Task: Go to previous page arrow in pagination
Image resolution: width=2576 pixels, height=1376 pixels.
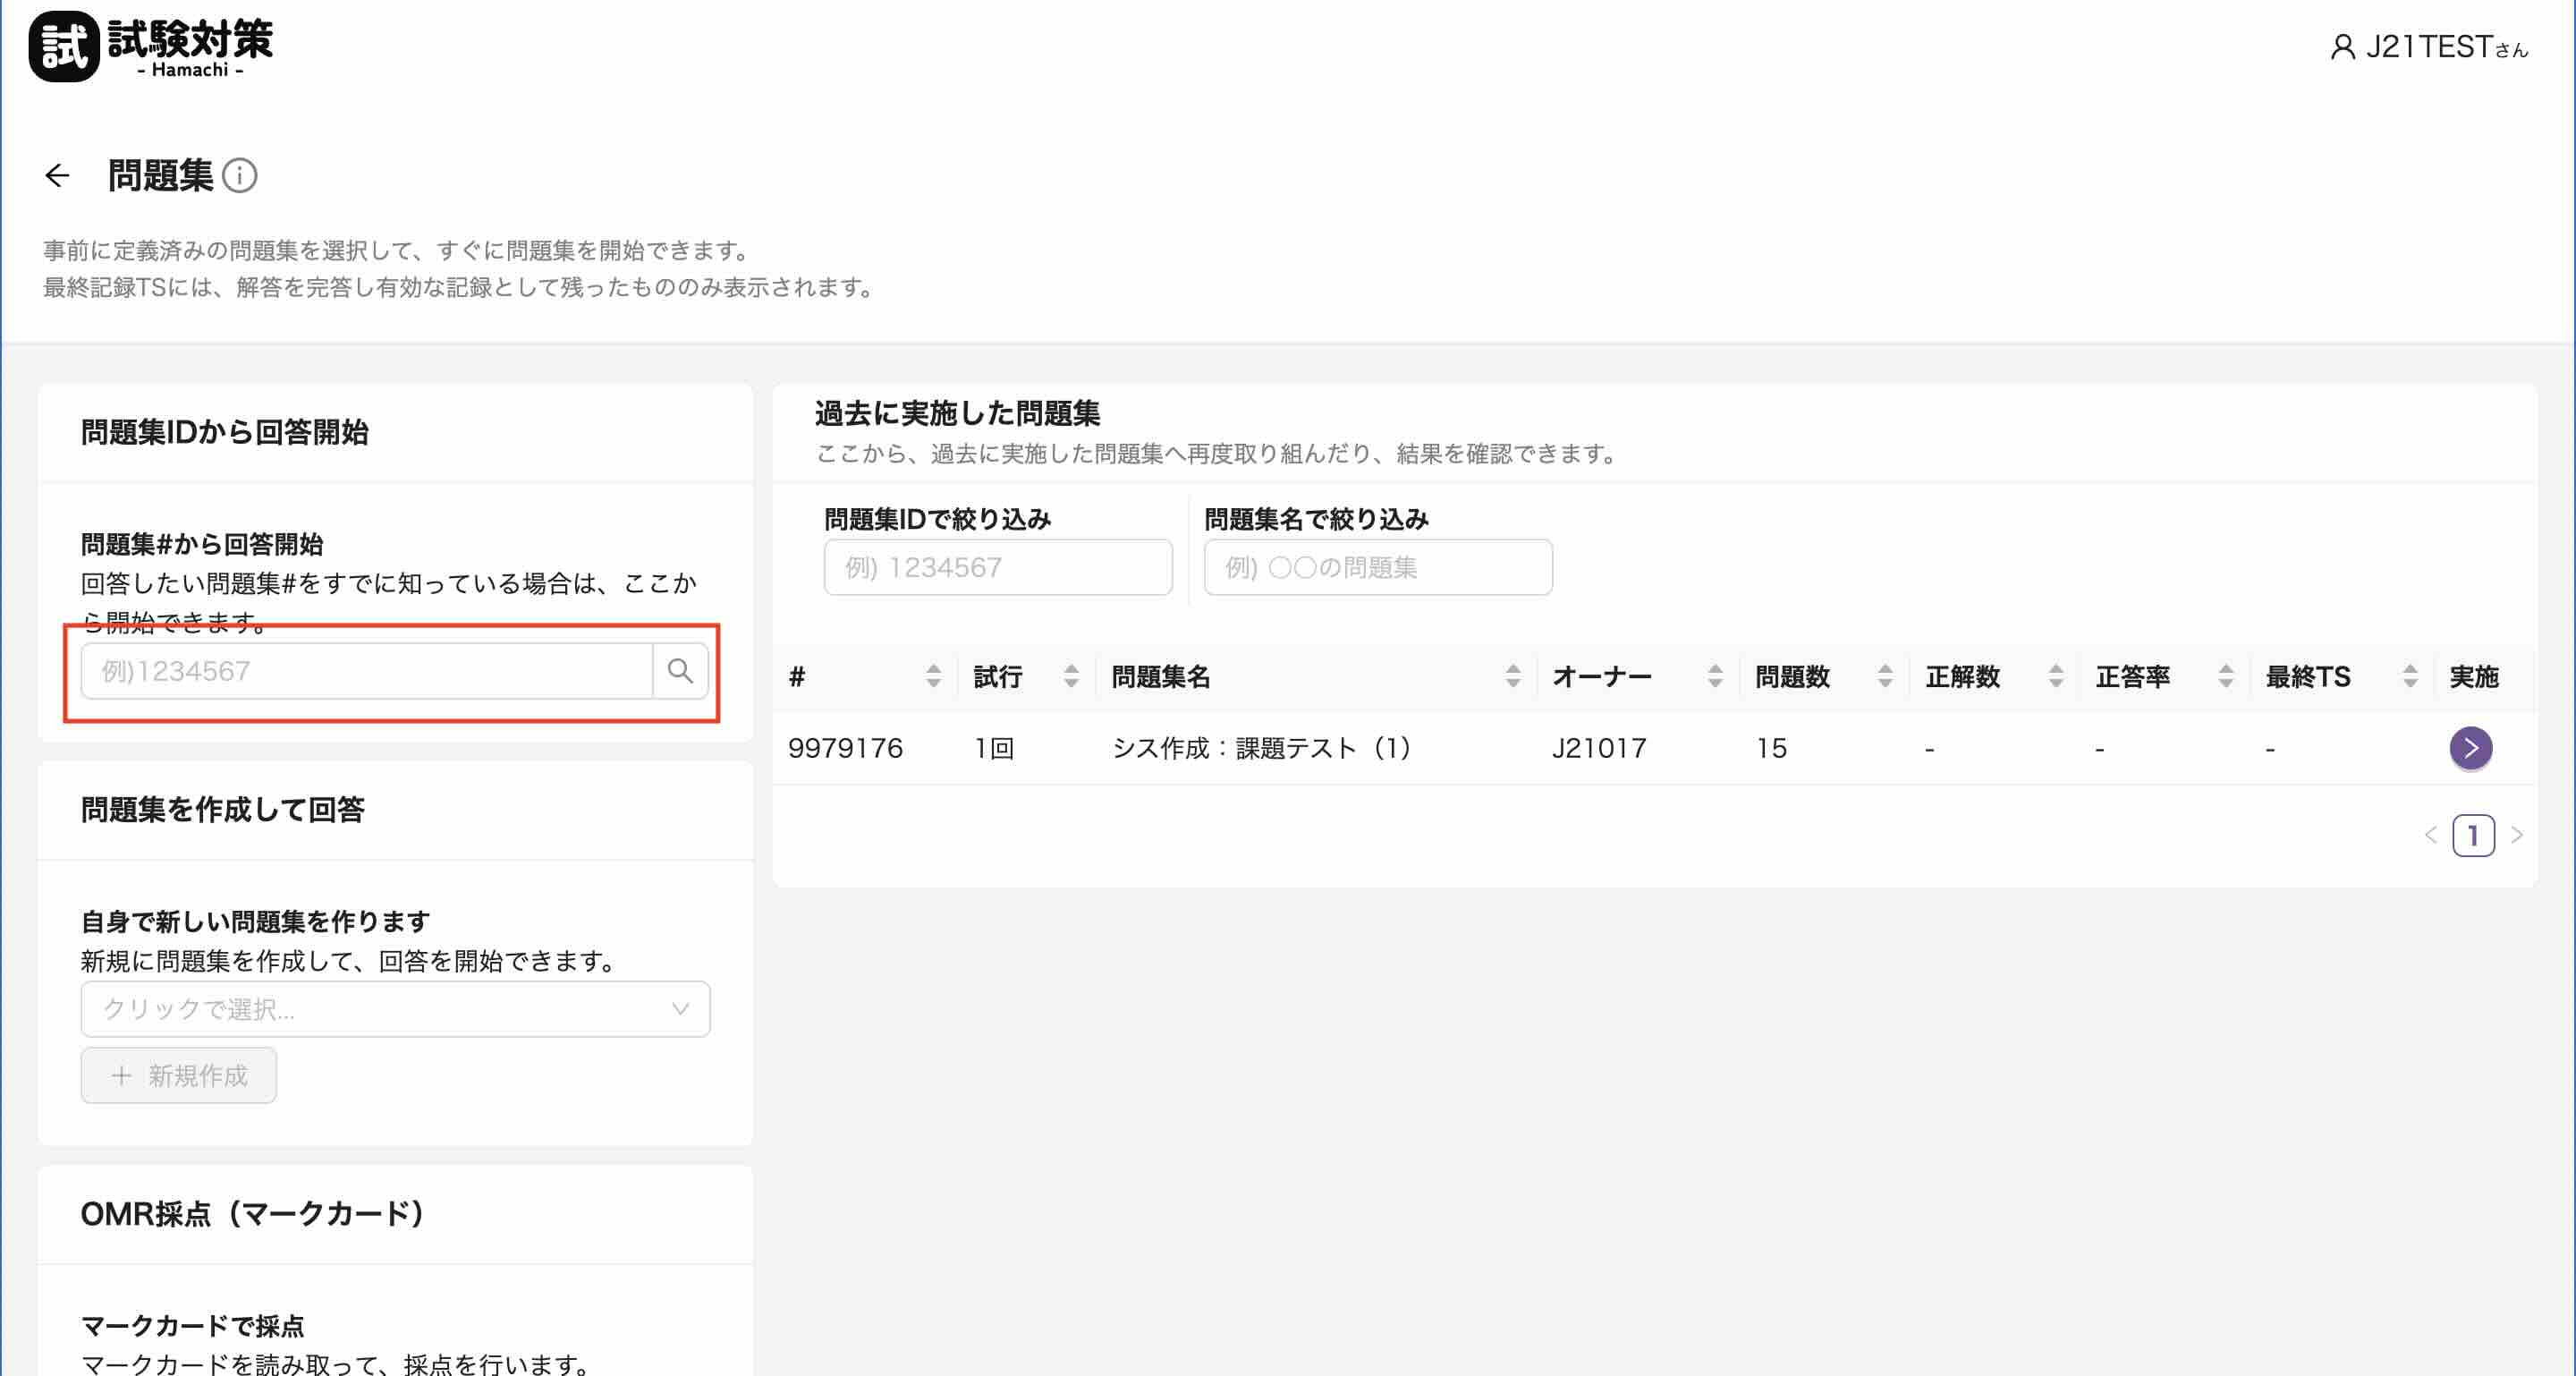Action: 2431,835
